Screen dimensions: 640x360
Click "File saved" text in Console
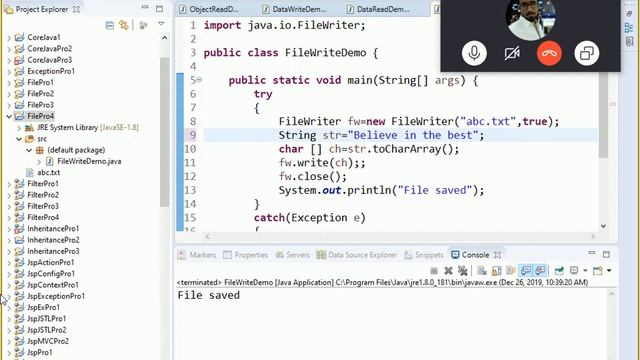[209, 295]
